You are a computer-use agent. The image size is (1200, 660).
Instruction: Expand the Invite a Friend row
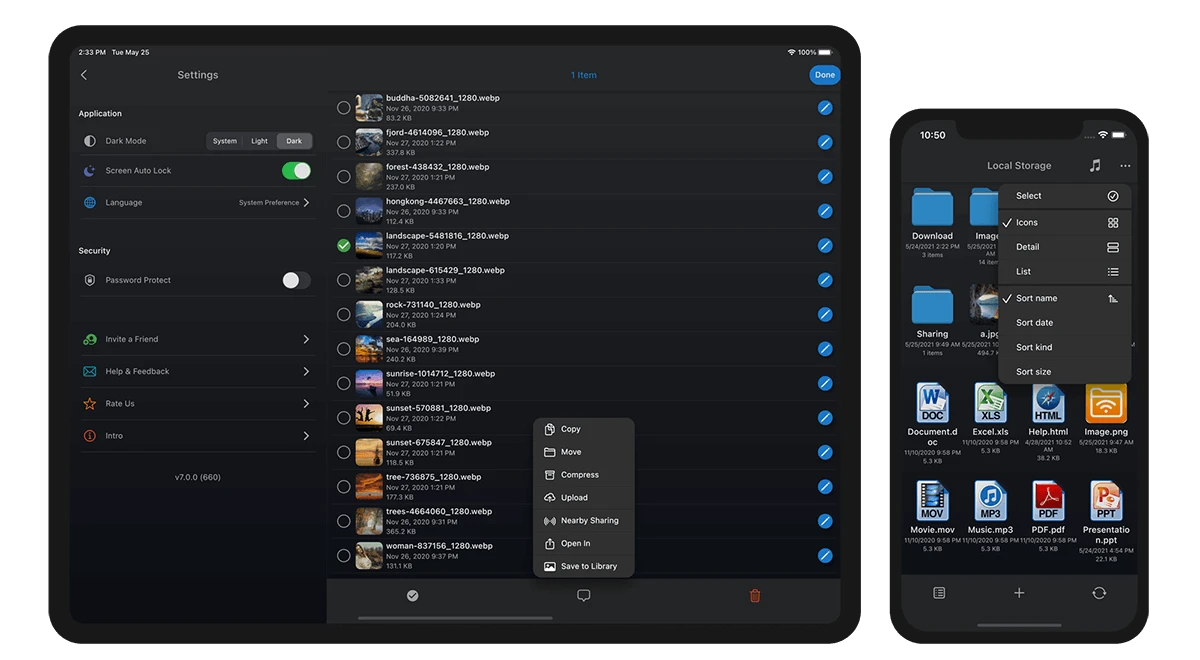[x=307, y=339]
